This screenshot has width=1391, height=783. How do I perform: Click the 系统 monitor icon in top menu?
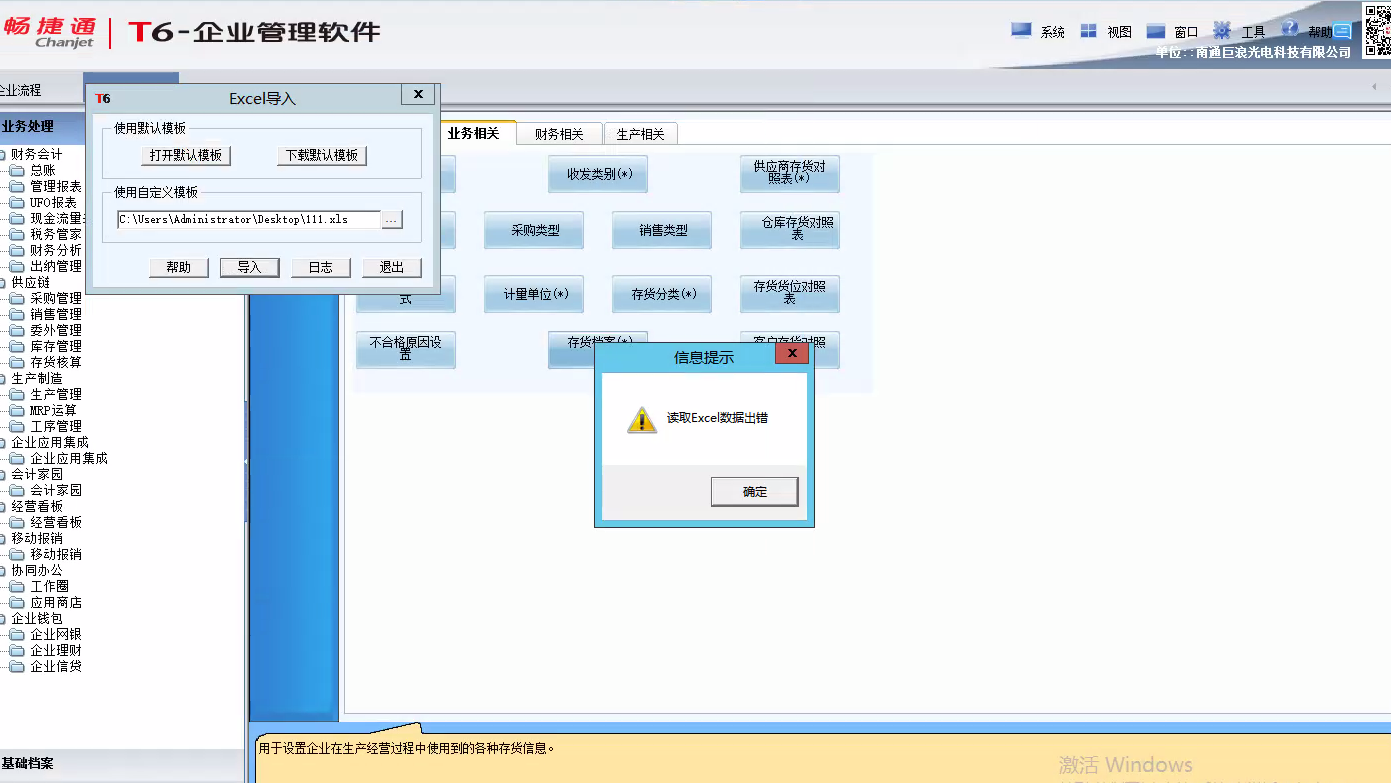pyautogui.click(x=1021, y=30)
